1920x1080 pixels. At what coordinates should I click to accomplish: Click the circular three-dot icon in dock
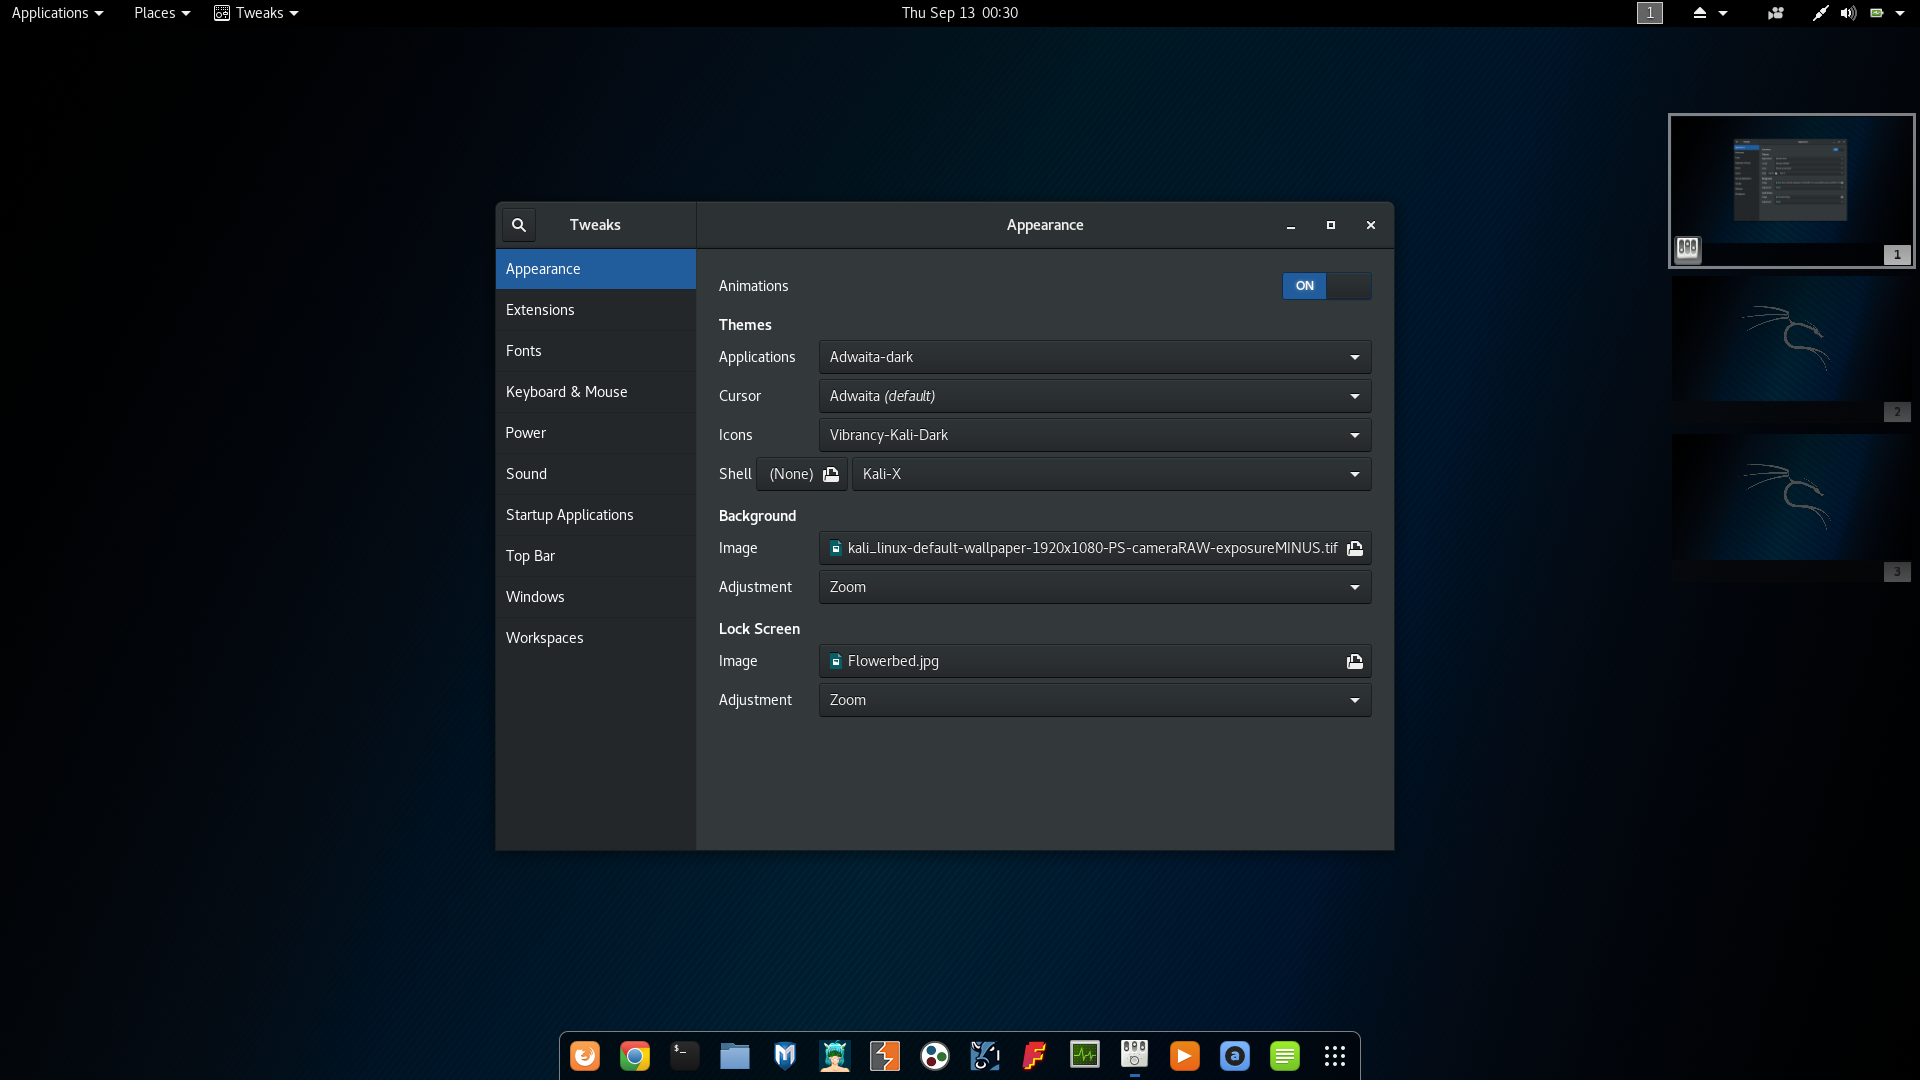(x=935, y=1056)
